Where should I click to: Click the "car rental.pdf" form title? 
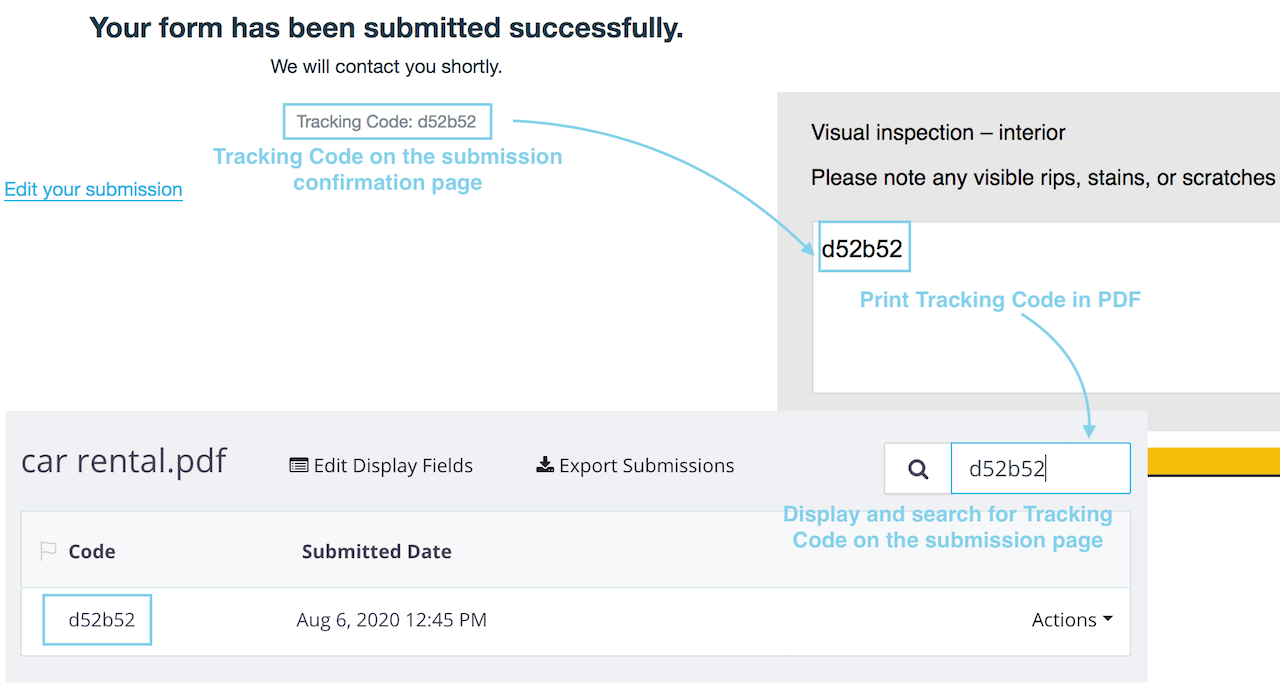124,462
